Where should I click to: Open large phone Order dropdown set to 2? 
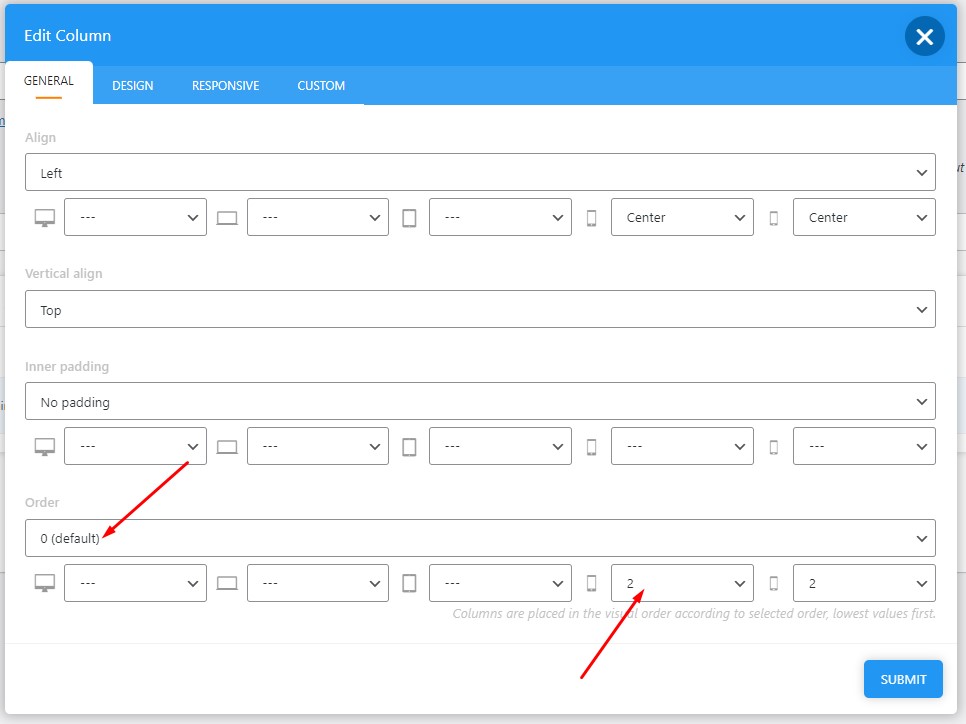coord(682,583)
